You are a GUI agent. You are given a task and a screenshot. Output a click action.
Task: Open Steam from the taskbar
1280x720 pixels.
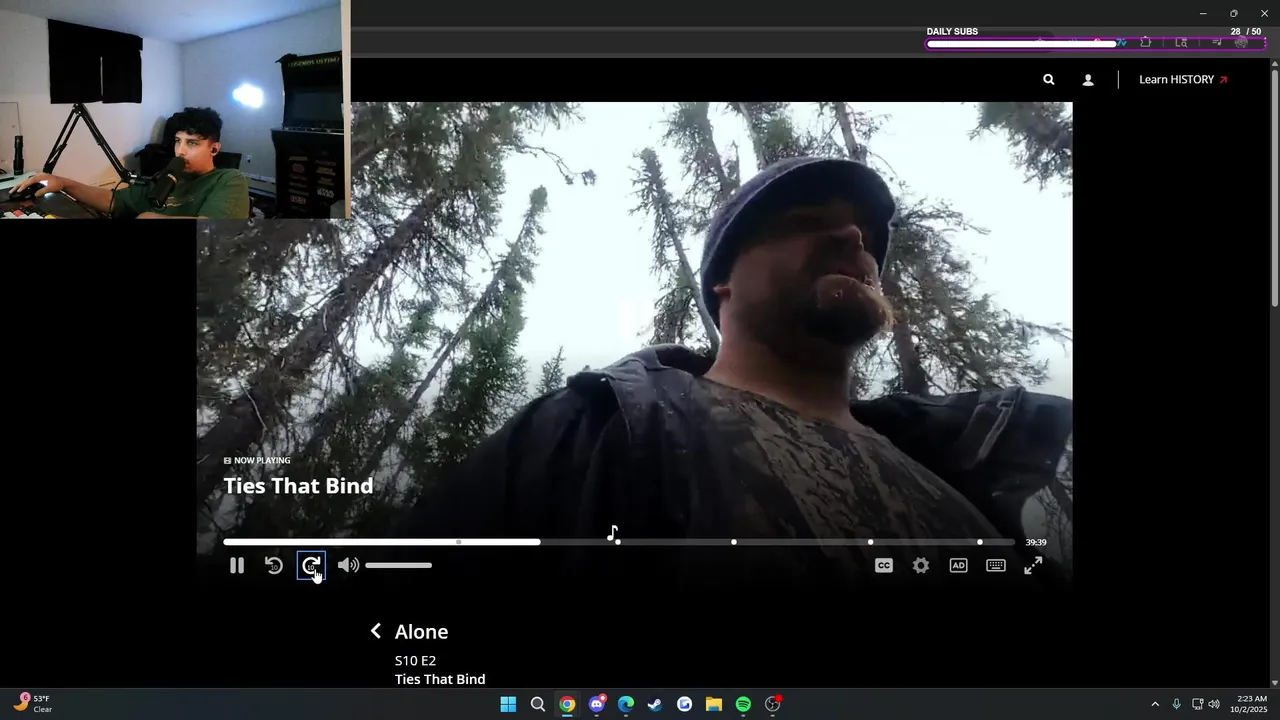pos(655,704)
